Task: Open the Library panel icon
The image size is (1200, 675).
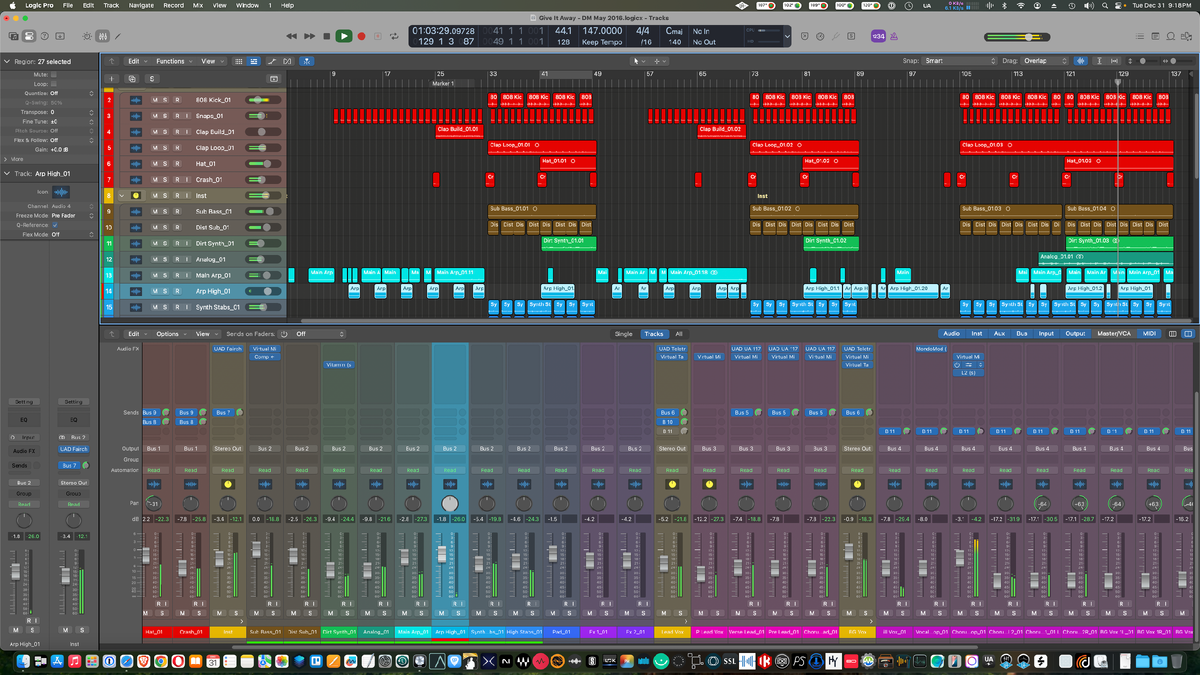Action: click(13, 36)
